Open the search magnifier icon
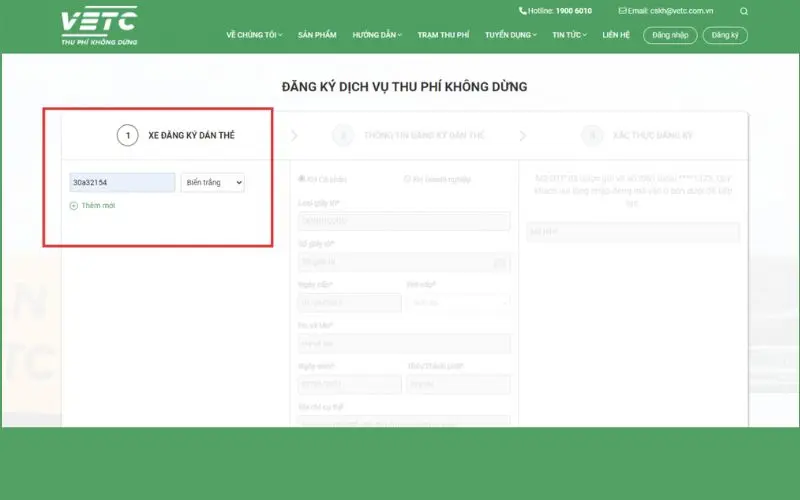This screenshot has height=500, width=800. [x=744, y=11]
